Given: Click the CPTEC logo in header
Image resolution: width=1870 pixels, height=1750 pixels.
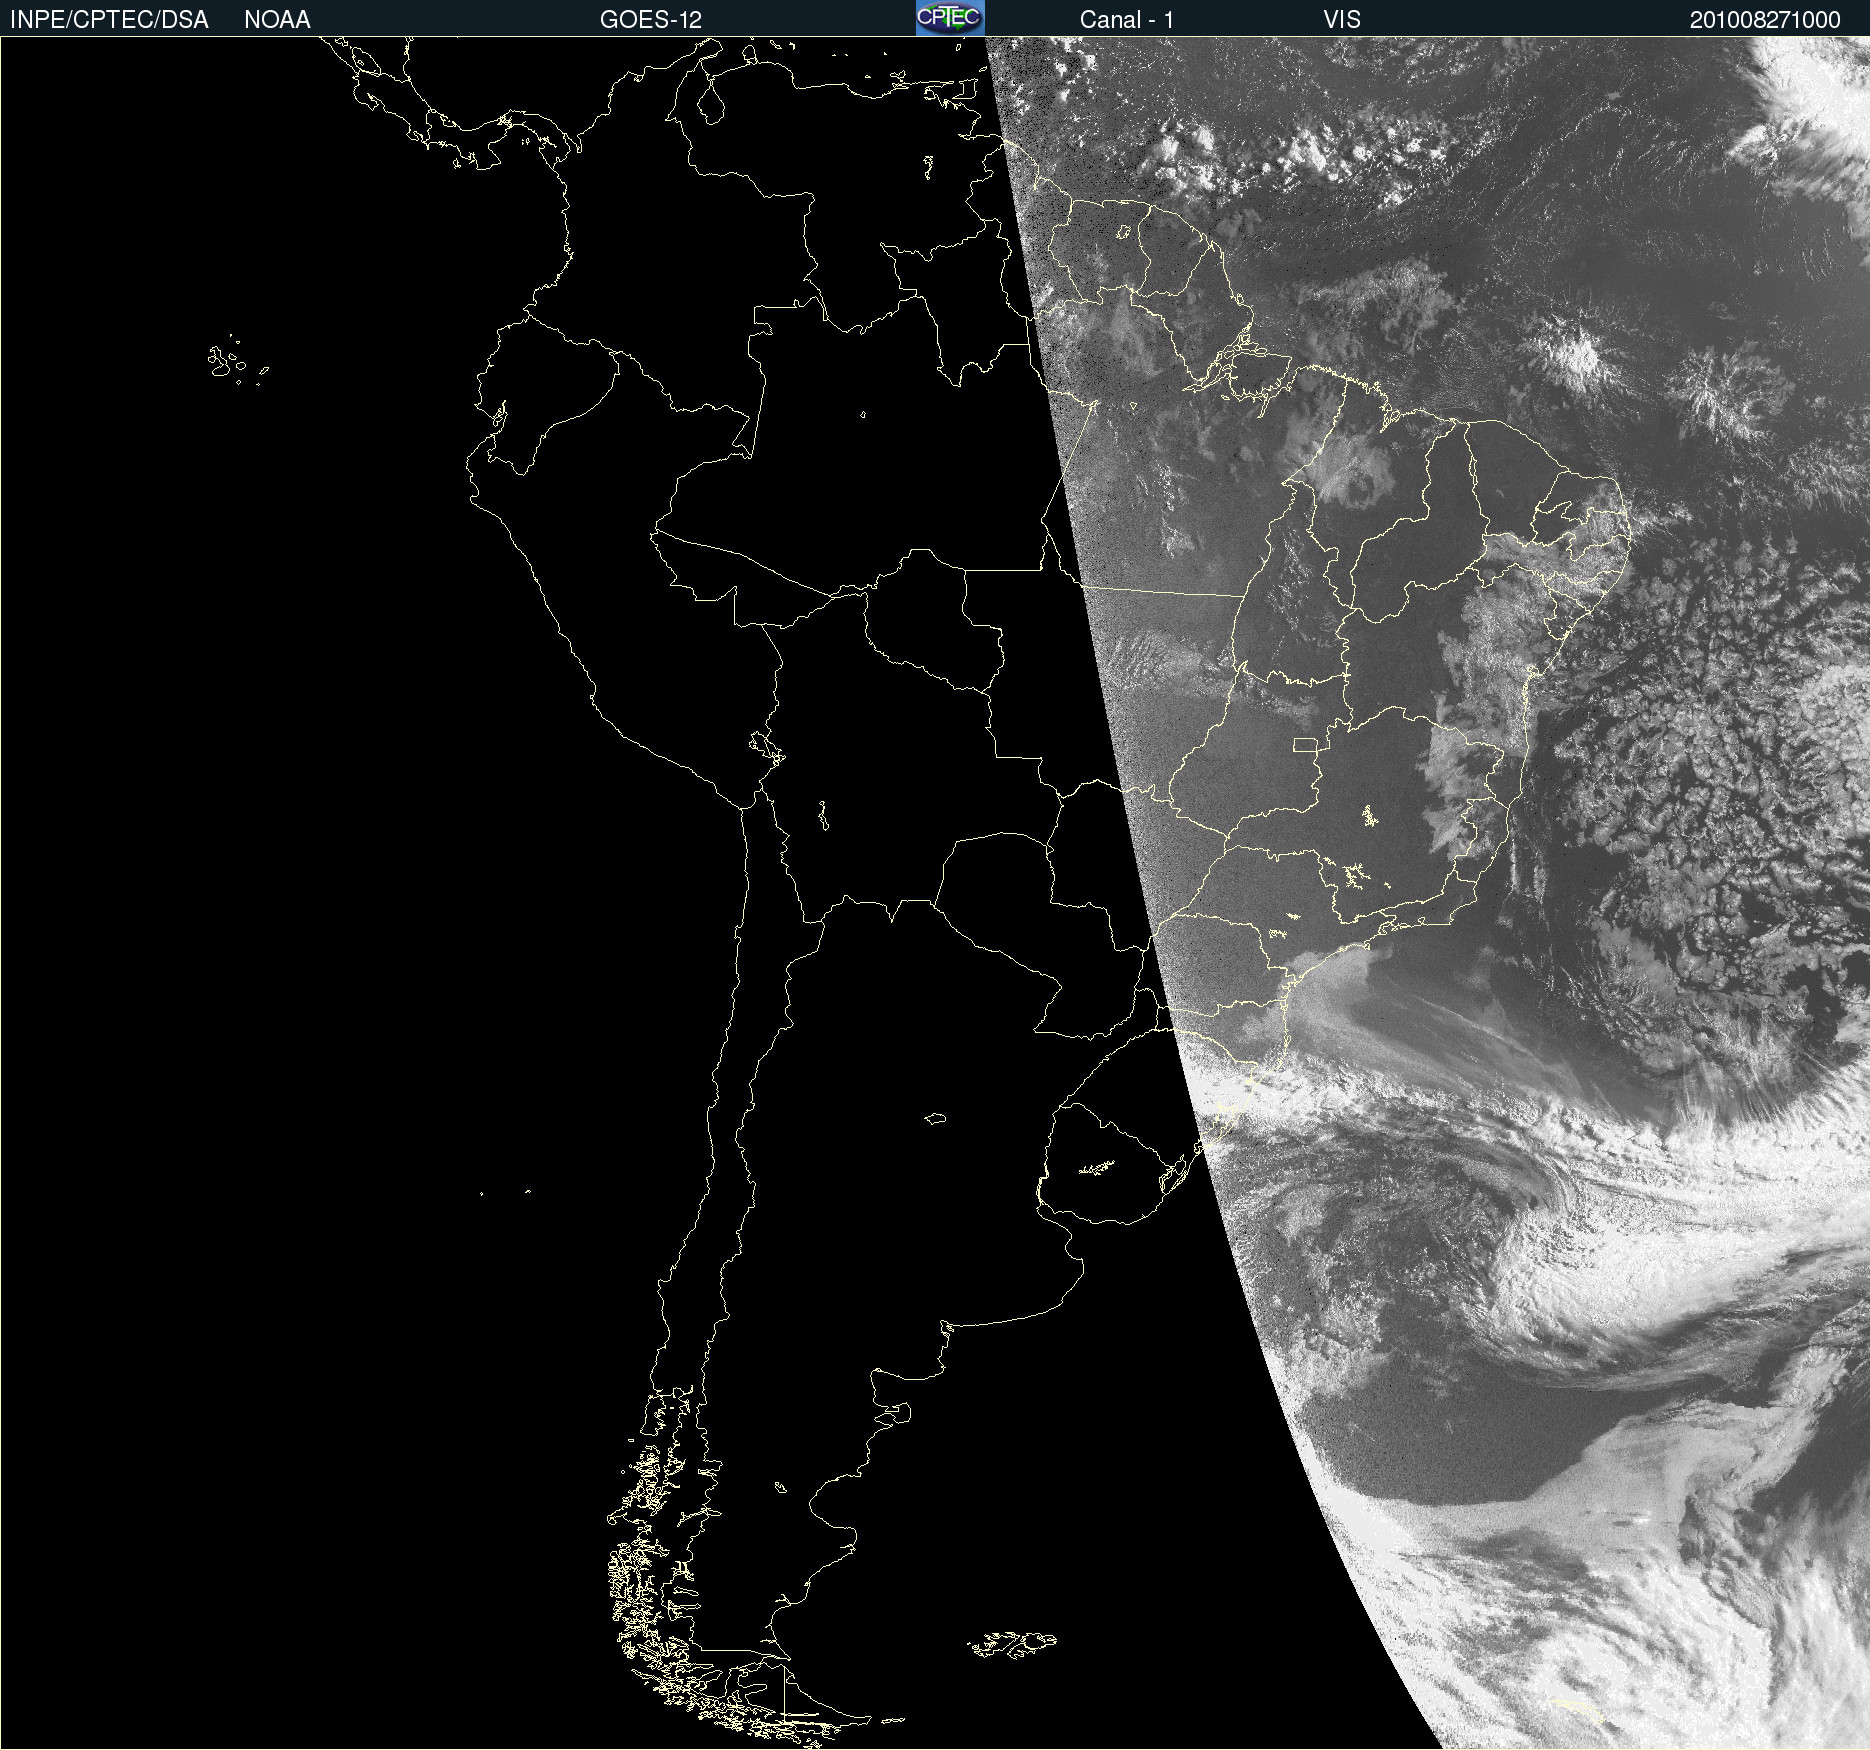Looking at the screenshot, I should tap(950, 18).
